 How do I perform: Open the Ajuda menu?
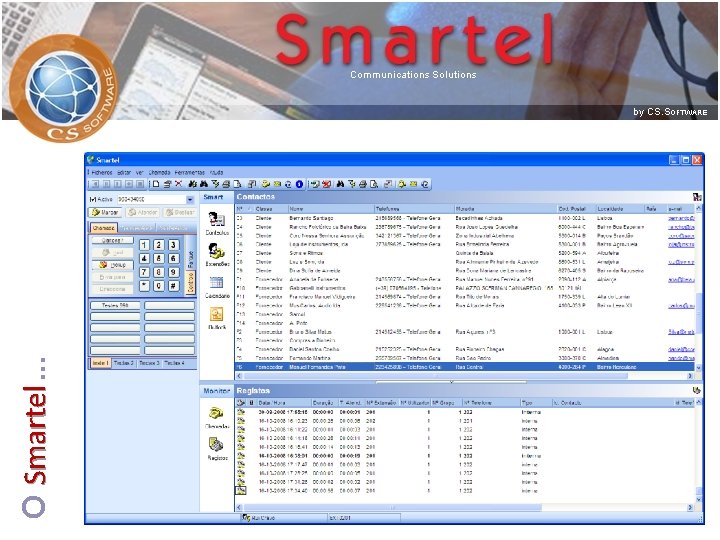point(216,173)
